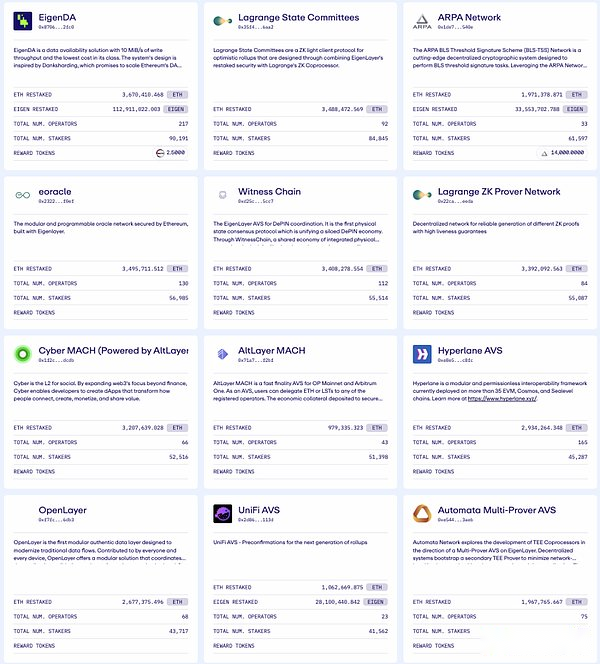Click the EIGEN badge in EigenDA card
This screenshot has width=600, height=664.
[x=173, y=110]
